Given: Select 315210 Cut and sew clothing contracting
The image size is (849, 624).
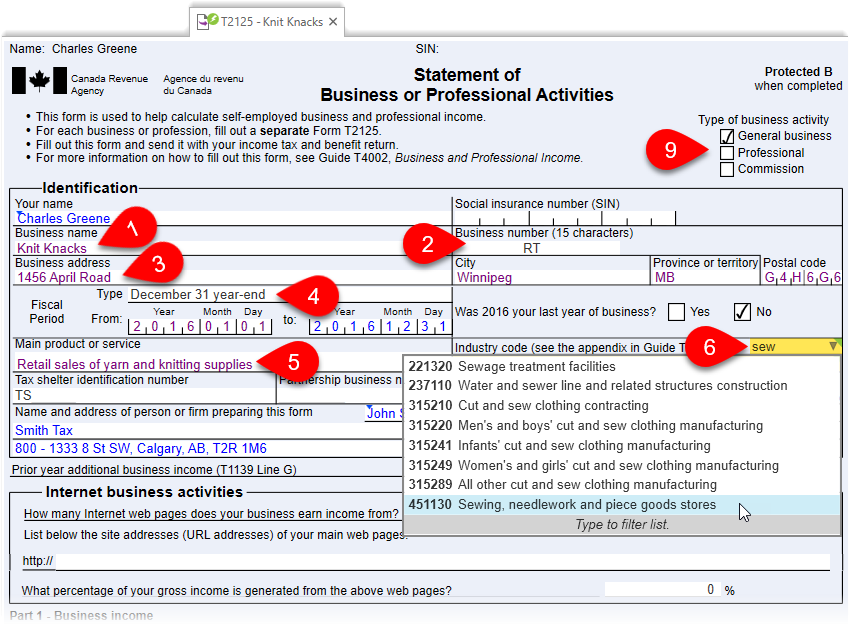Looking at the screenshot, I should (622, 406).
